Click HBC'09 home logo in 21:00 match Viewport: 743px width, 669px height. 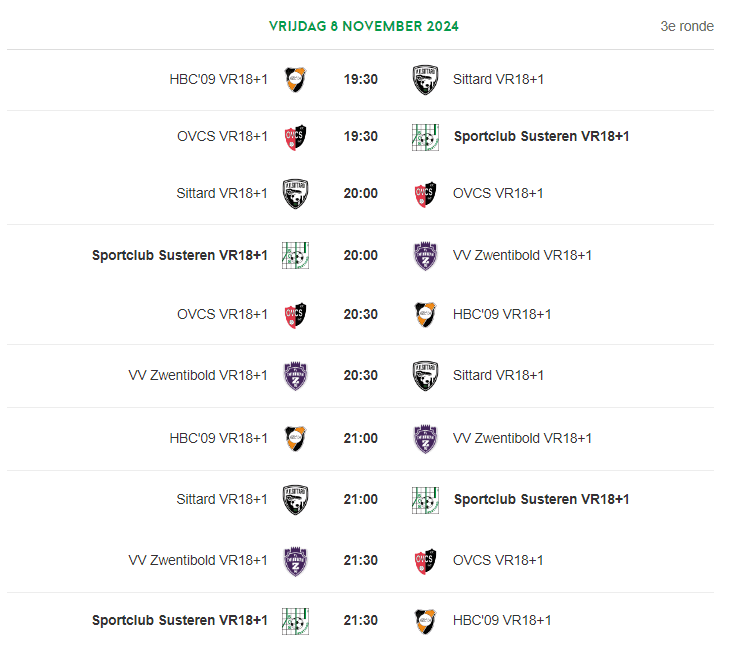295,438
